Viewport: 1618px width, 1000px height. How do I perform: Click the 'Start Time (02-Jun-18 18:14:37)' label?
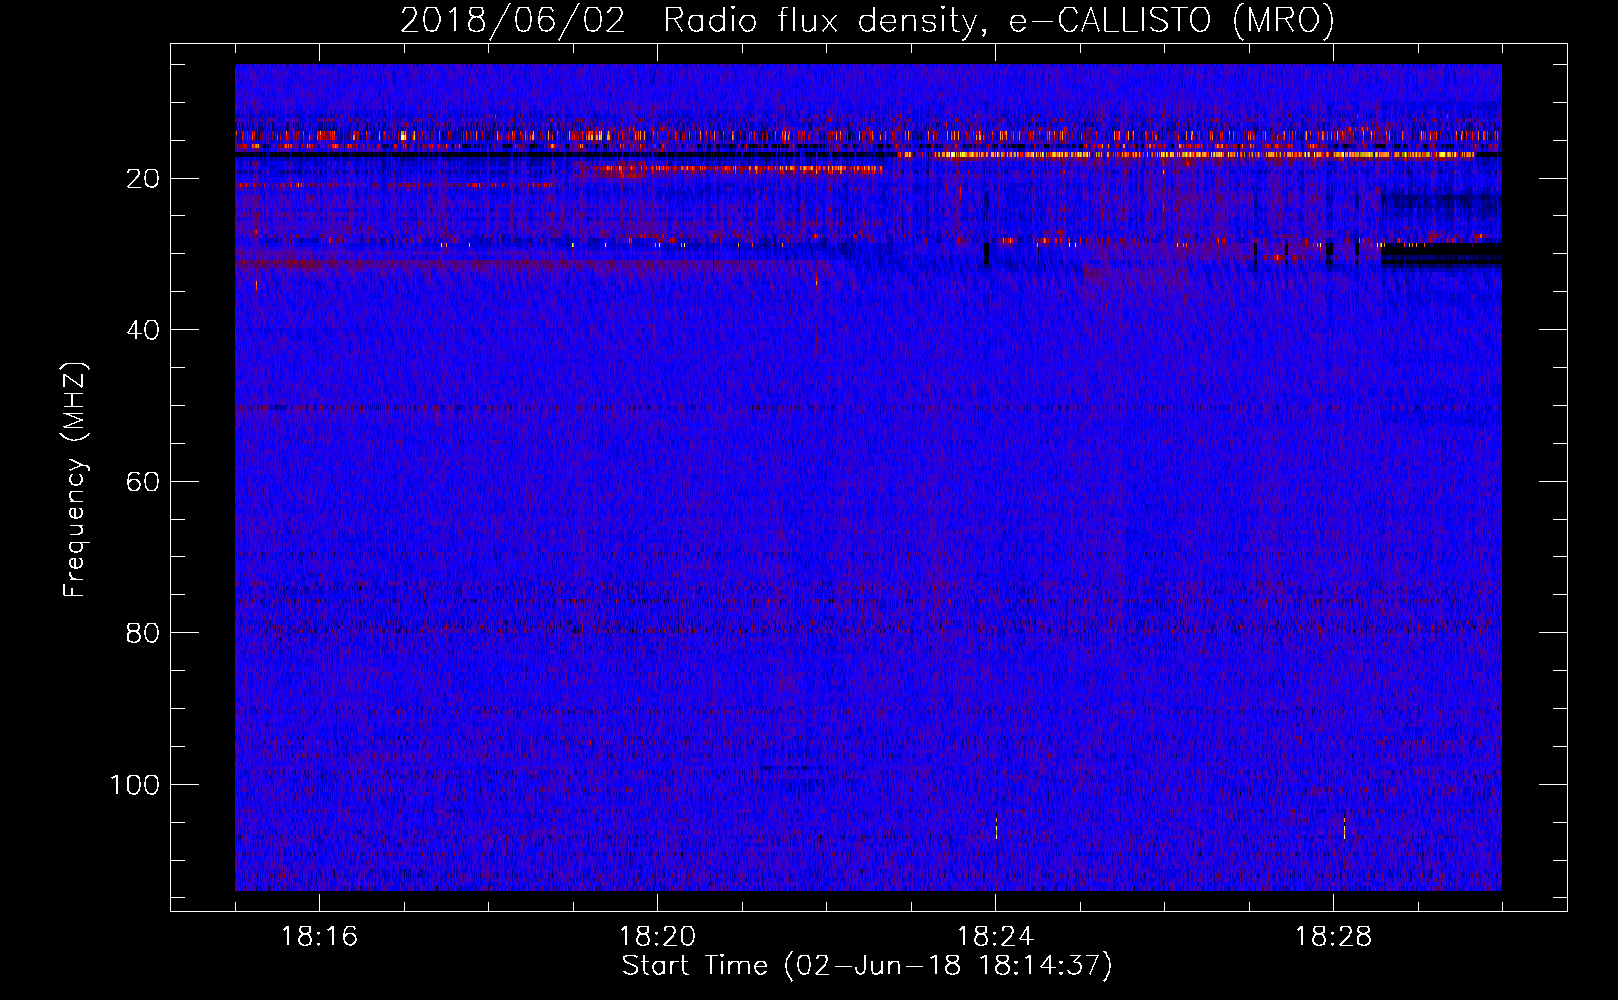click(x=867, y=966)
